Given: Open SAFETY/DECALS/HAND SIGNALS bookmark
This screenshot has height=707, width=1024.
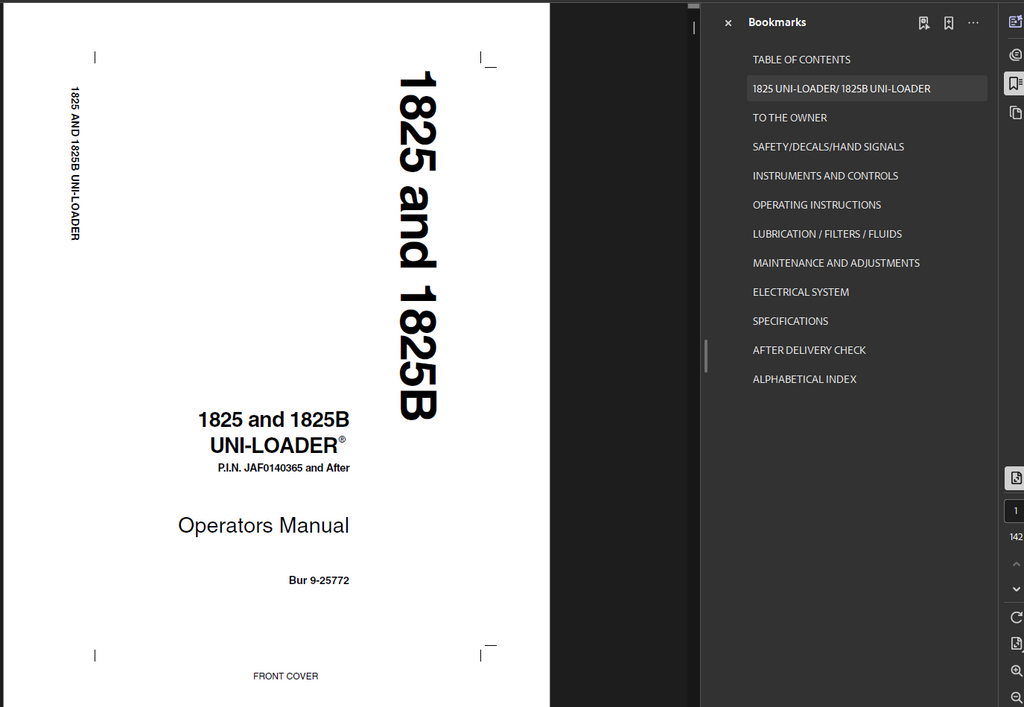Looking at the screenshot, I should [828, 147].
